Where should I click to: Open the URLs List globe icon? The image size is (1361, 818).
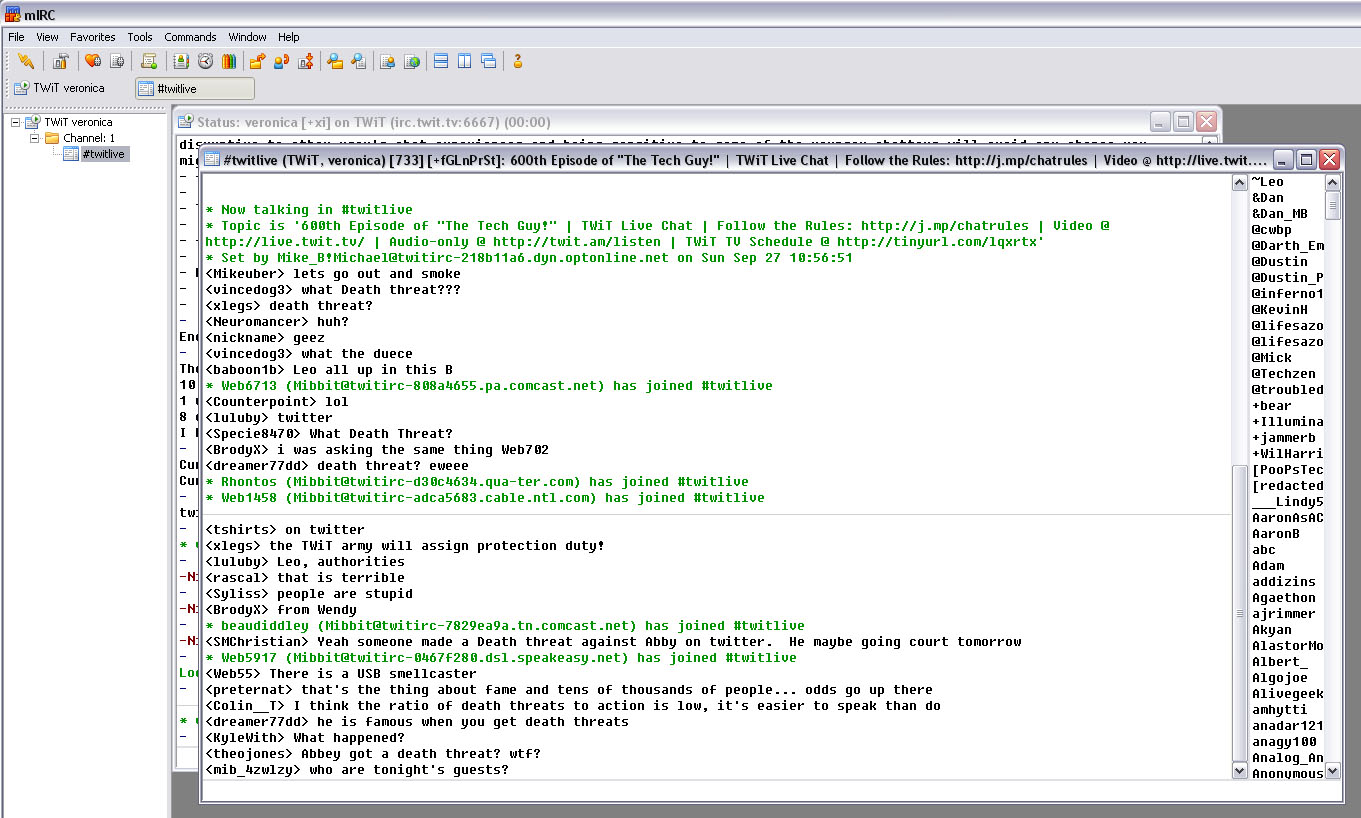coord(412,61)
